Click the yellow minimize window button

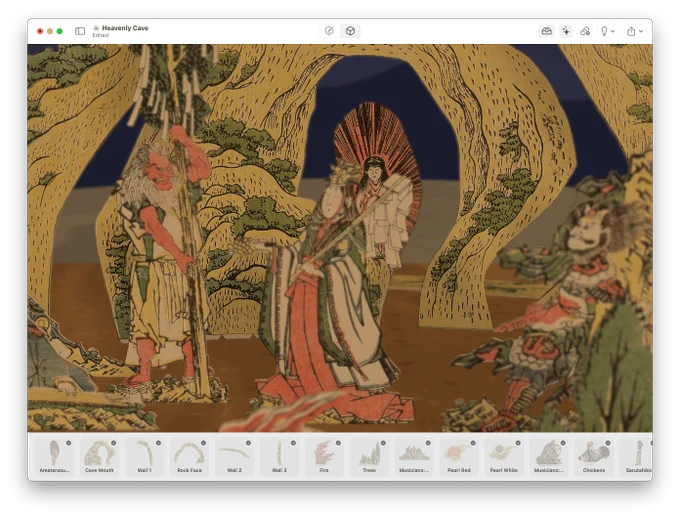50,31
